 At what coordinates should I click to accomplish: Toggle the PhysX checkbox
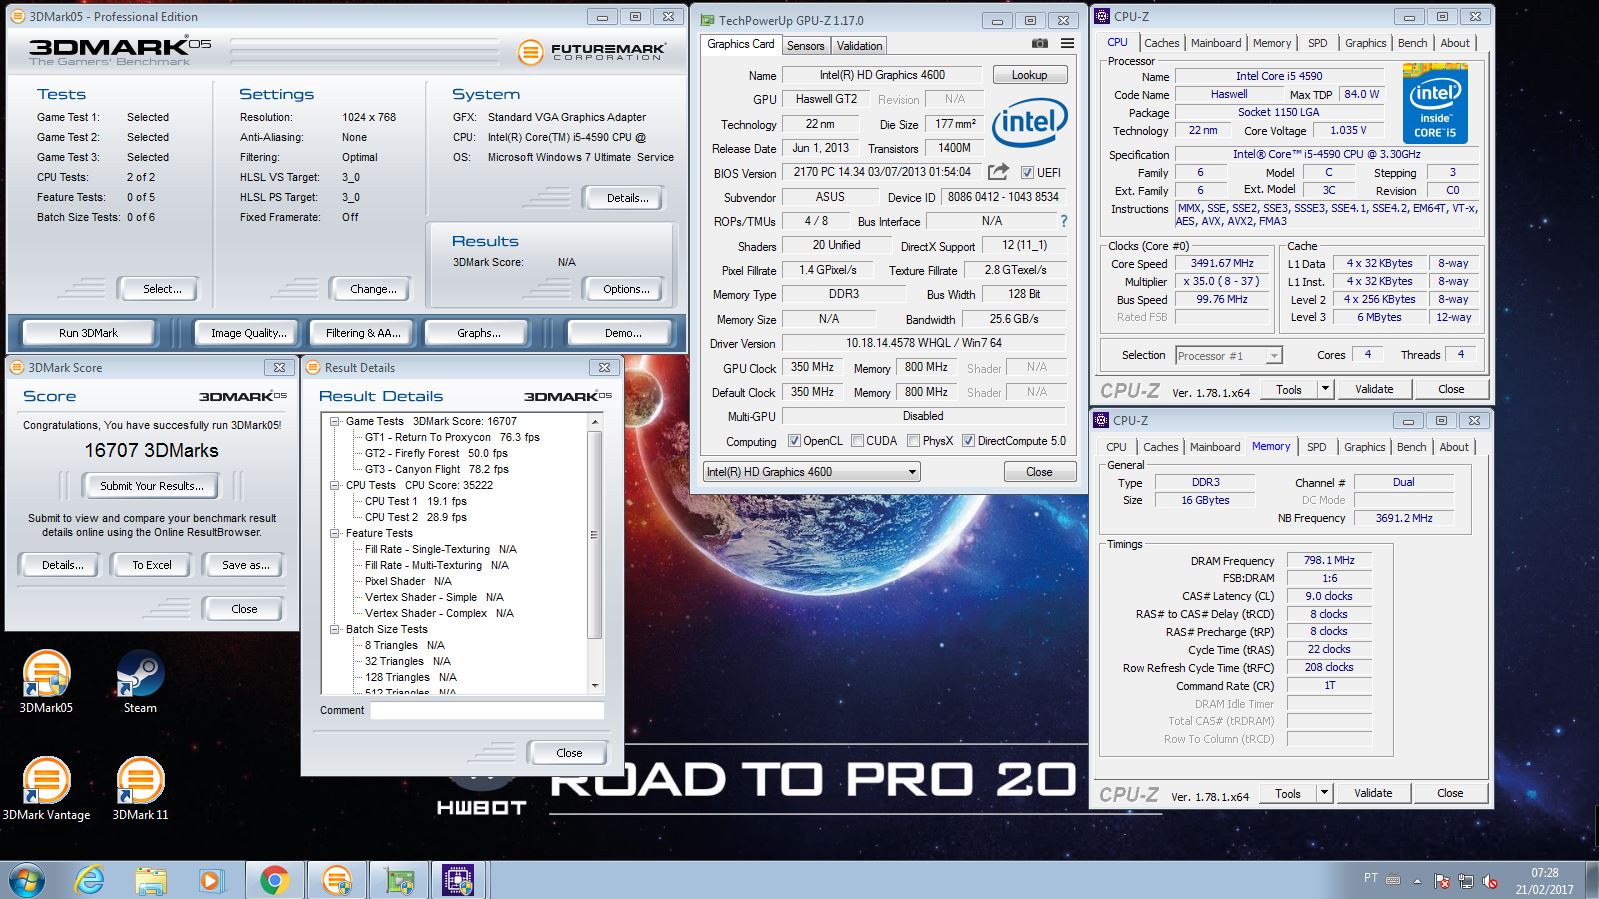pyautogui.click(x=913, y=440)
